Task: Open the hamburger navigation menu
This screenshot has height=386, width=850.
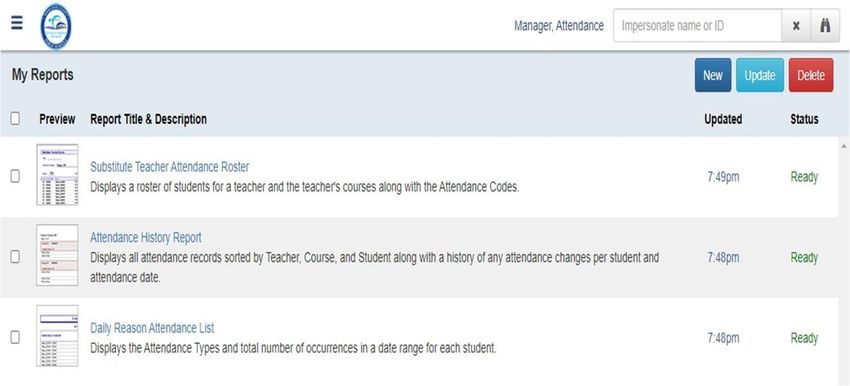Action: point(17,23)
